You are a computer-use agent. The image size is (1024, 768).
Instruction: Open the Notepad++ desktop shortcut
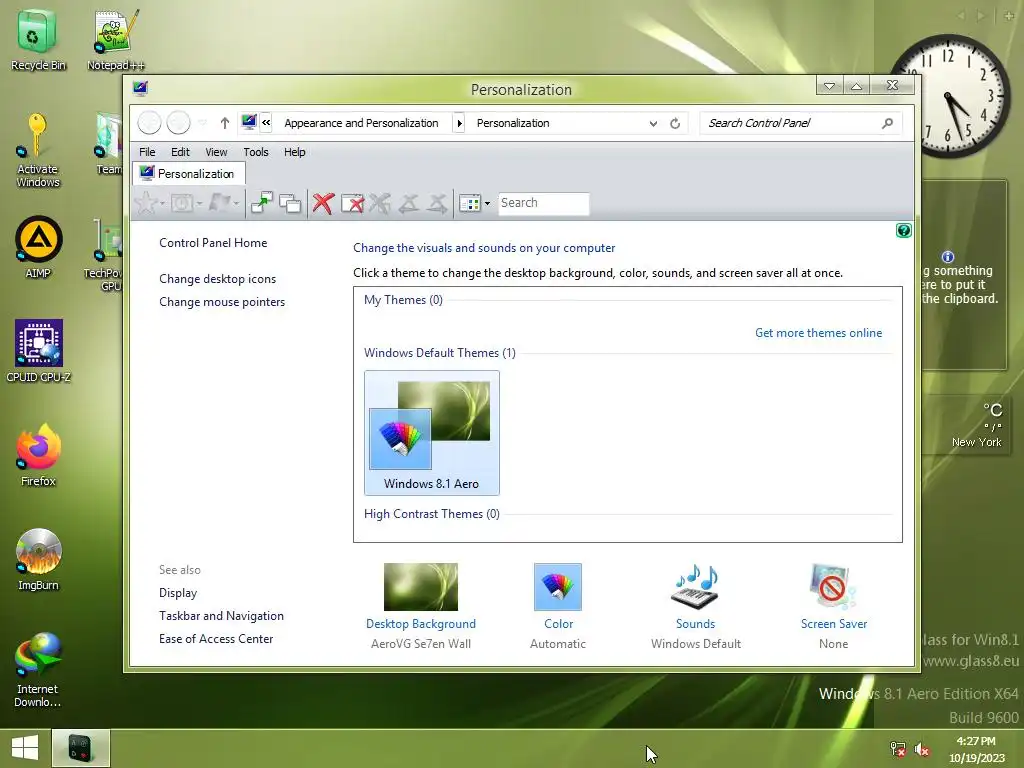click(x=116, y=39)
